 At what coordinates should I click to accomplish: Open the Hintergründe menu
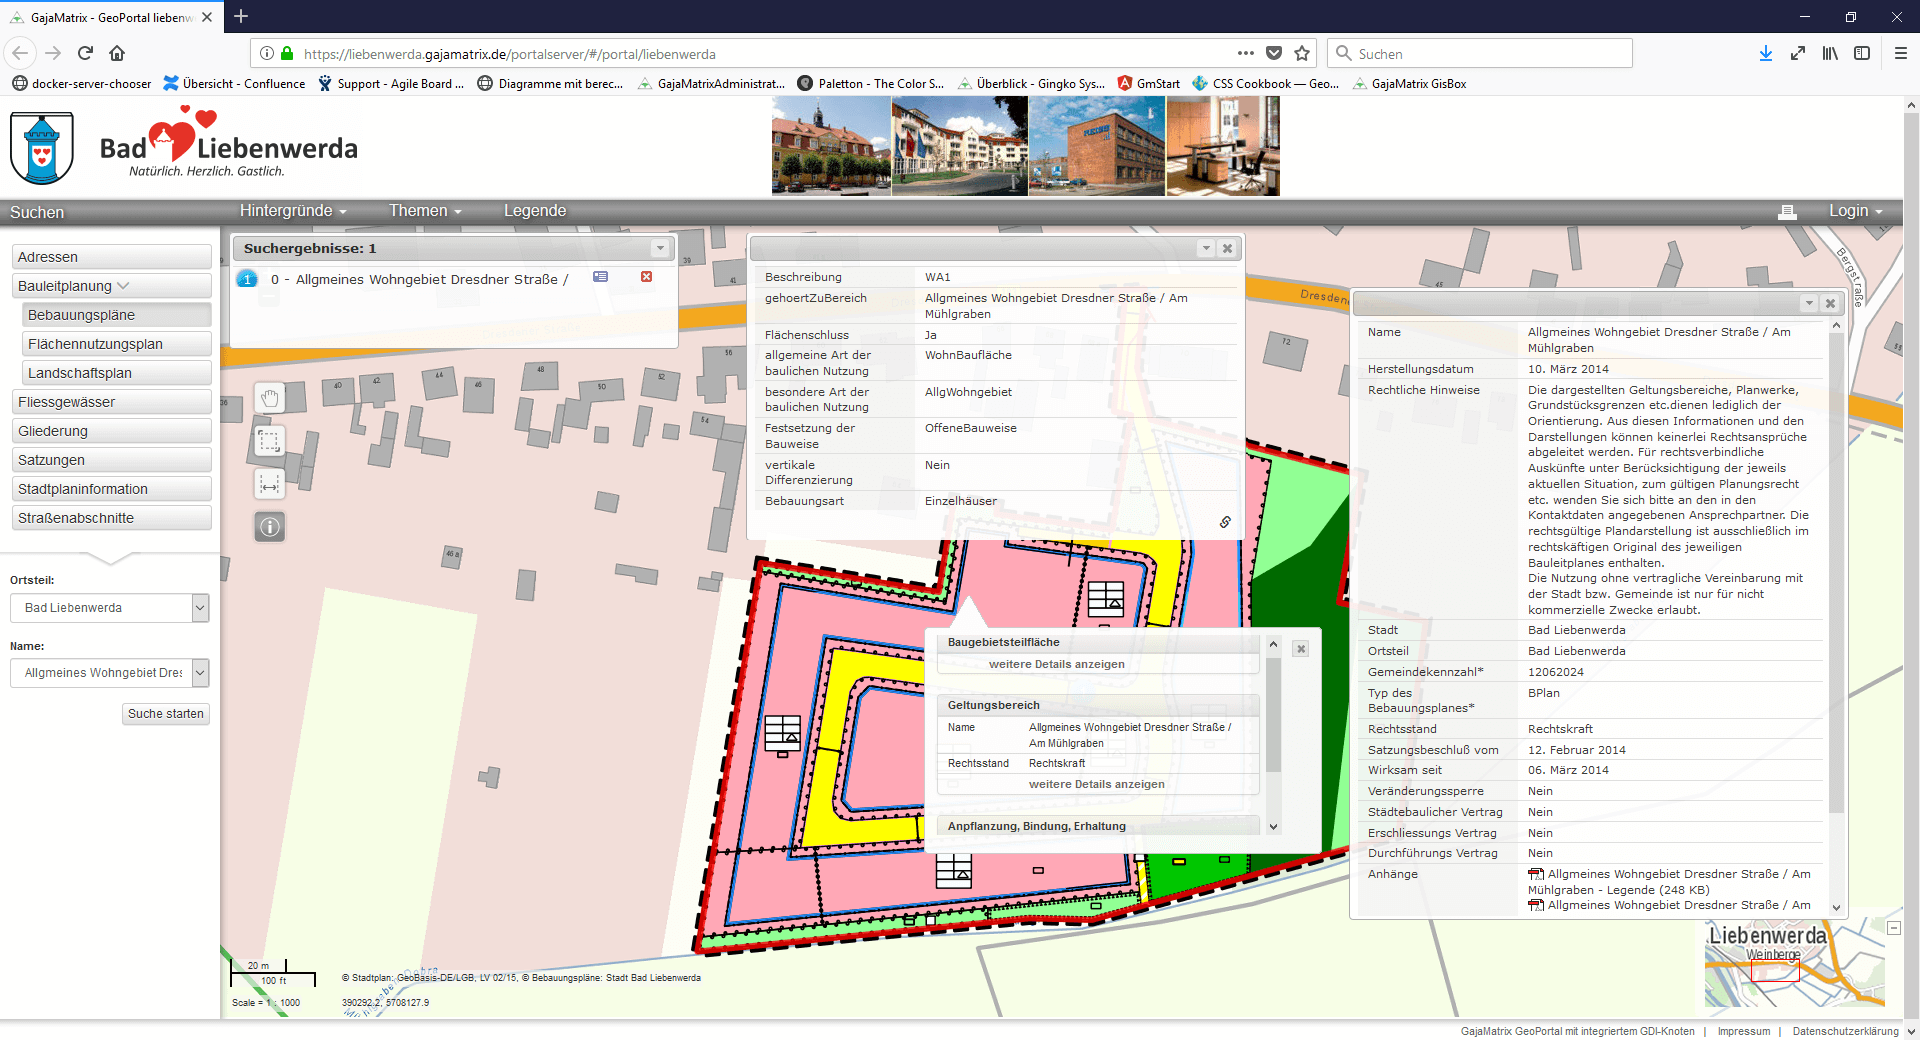tap(292, 211)
